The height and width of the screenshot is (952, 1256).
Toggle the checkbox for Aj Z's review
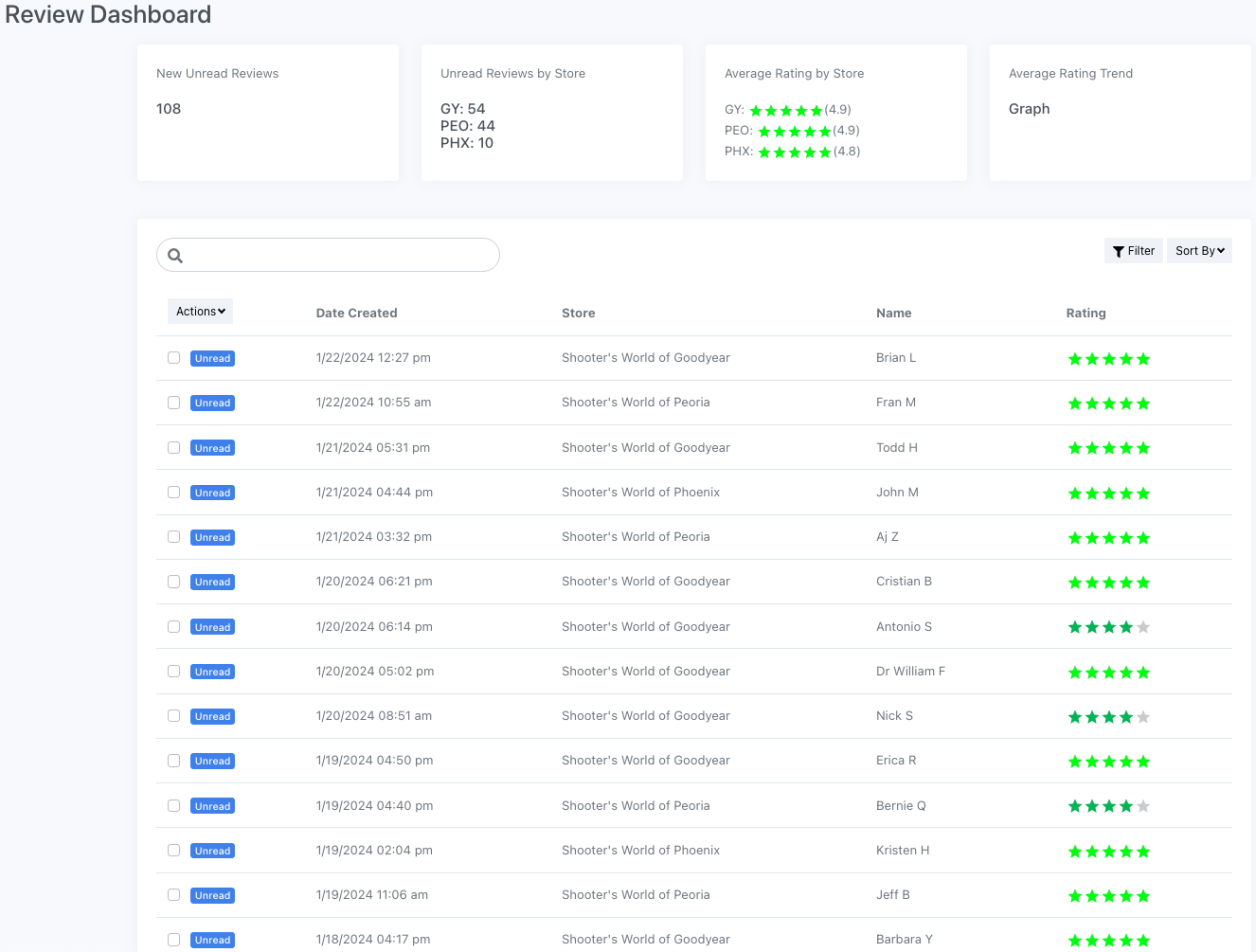(x=174, y=536)
